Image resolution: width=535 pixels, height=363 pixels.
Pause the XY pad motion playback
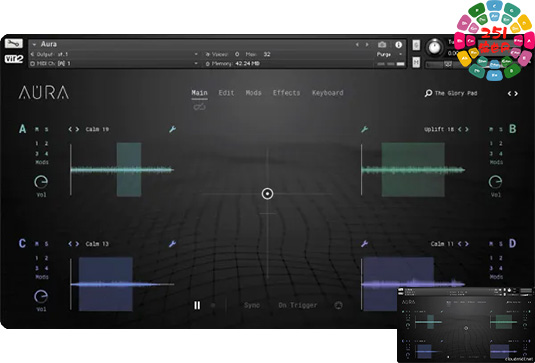click(197, 305)
